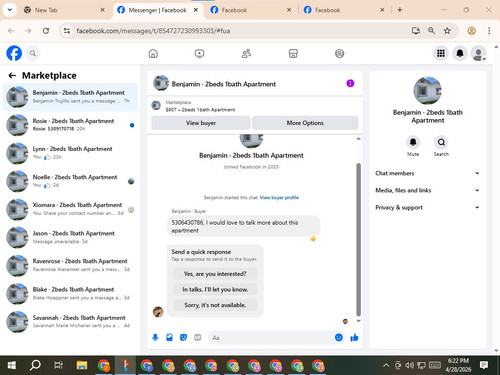Open Chrome three-dot menu
This screenshot has height=375, width=500.
click(x=489, y=31)
